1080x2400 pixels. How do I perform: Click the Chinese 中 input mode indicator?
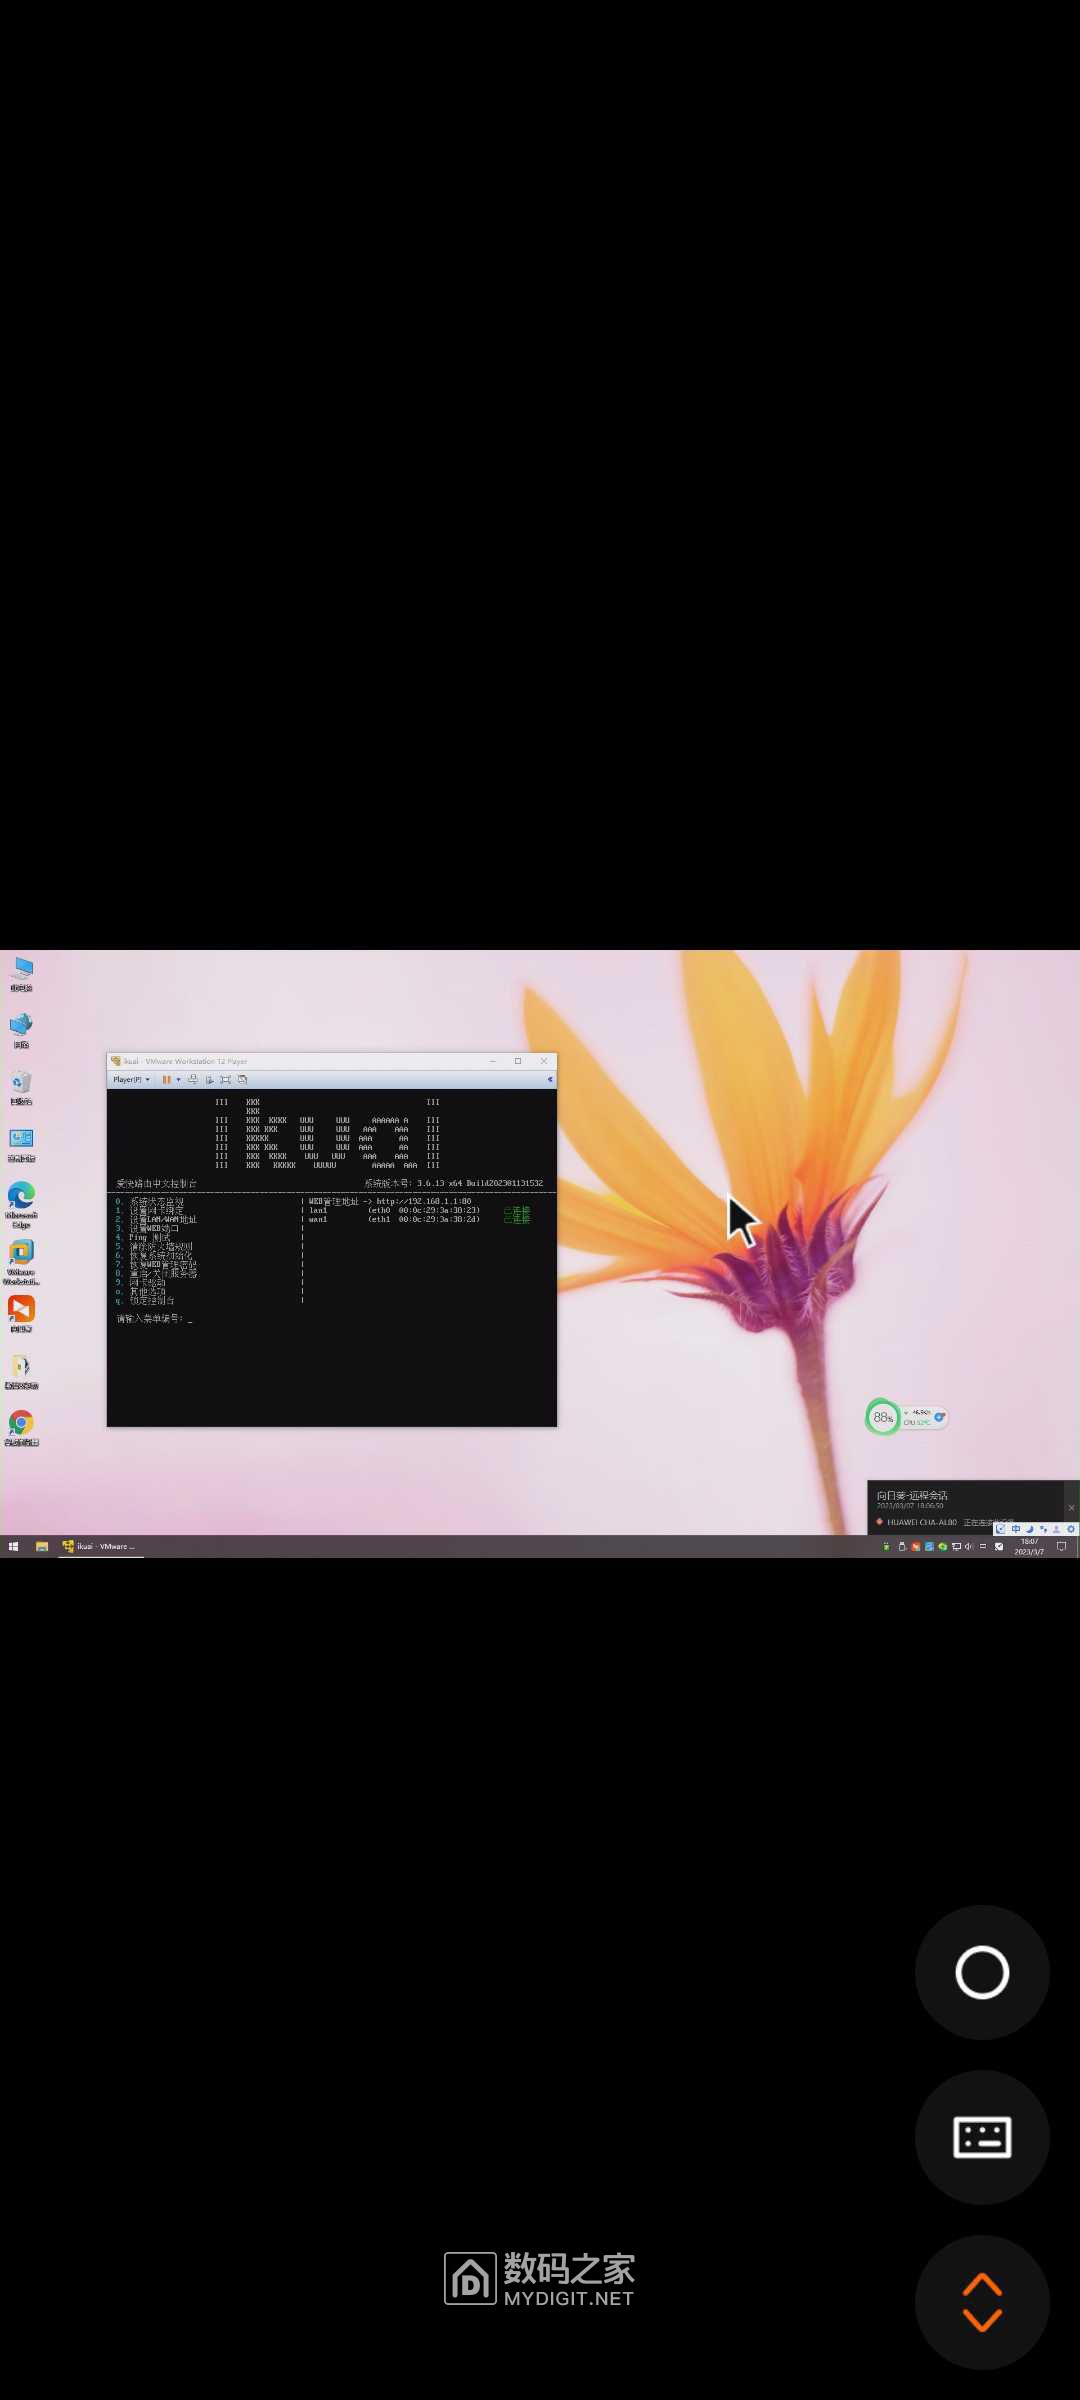[1016, 1529]
